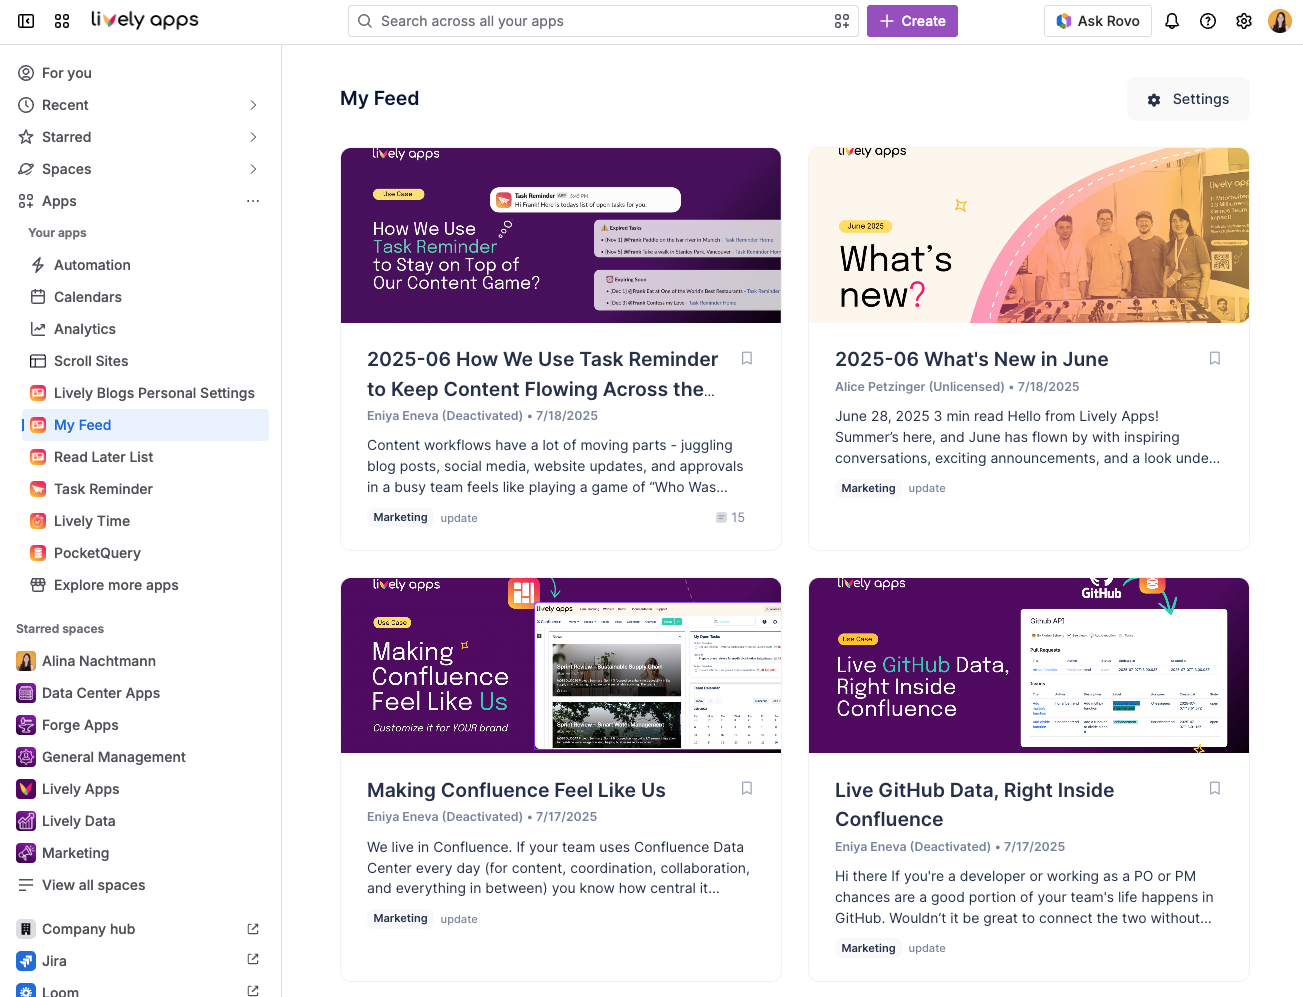Click the comment count on Task Reminder post
The width and height of the screenshot is (1303, 997).
[730, 517]
